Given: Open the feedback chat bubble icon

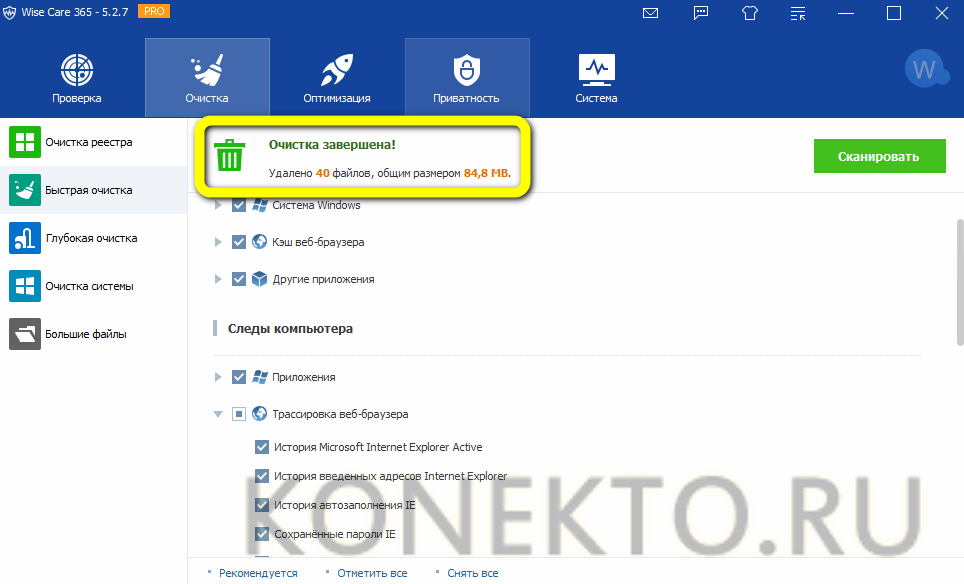Looking at the screenshot, I should point(701,14).
